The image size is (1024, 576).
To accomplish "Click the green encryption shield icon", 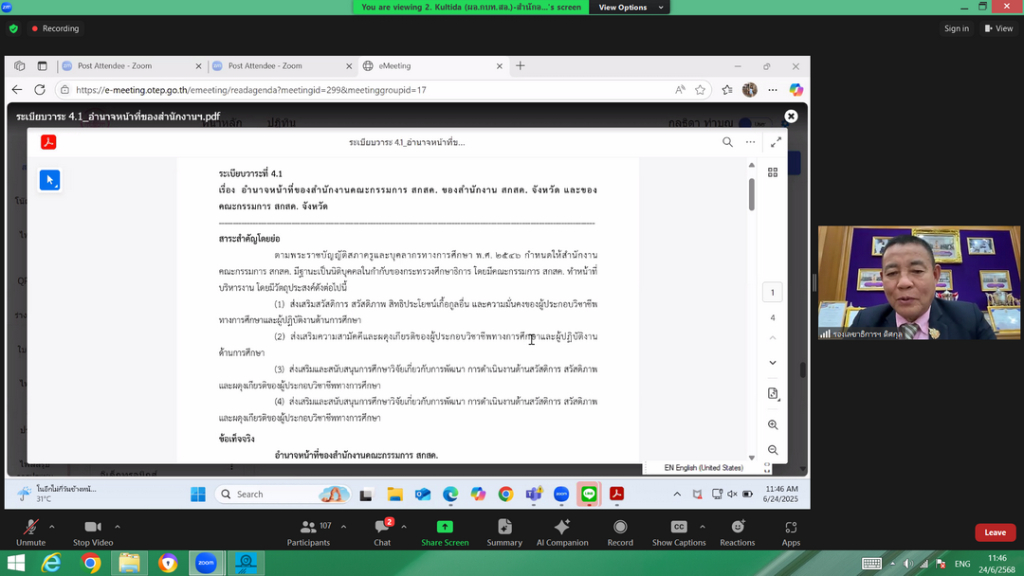I will (x=14, y=29).
